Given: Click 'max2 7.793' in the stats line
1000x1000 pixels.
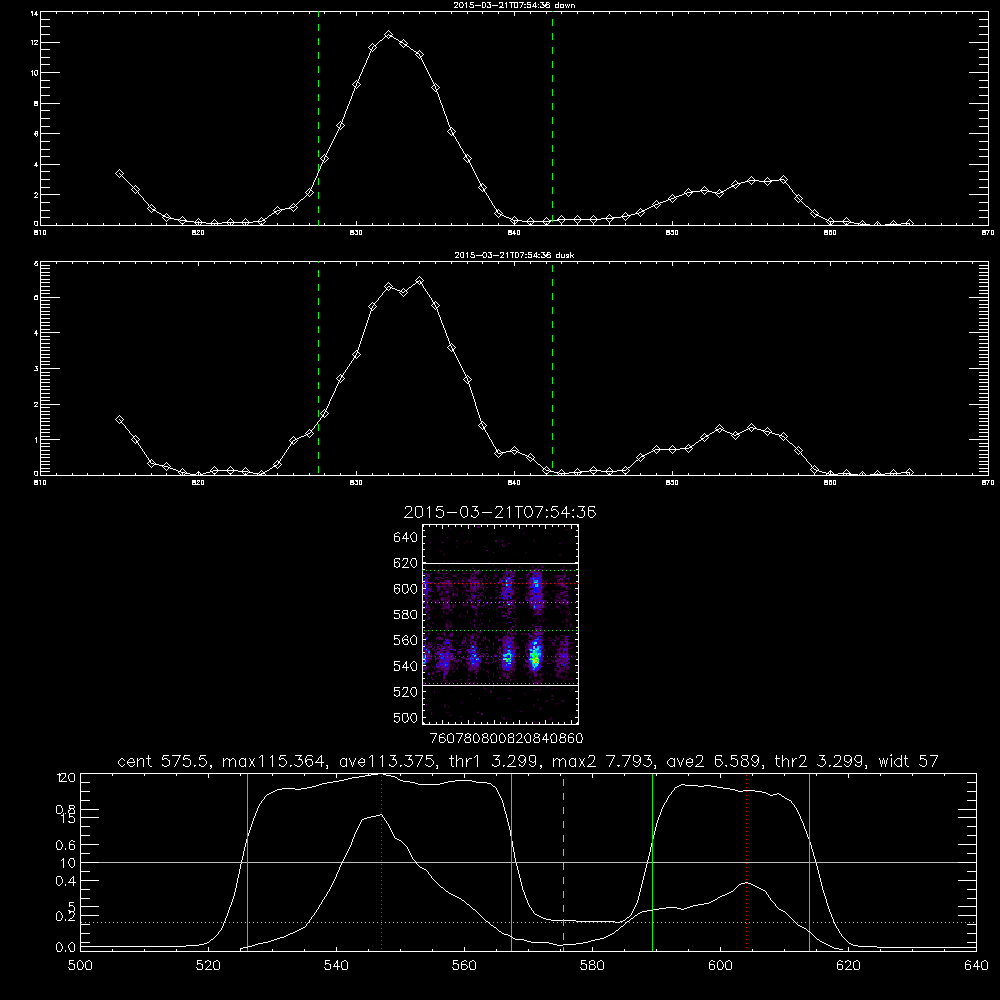Looking at the screenshot, I should [x=602, y=761].
